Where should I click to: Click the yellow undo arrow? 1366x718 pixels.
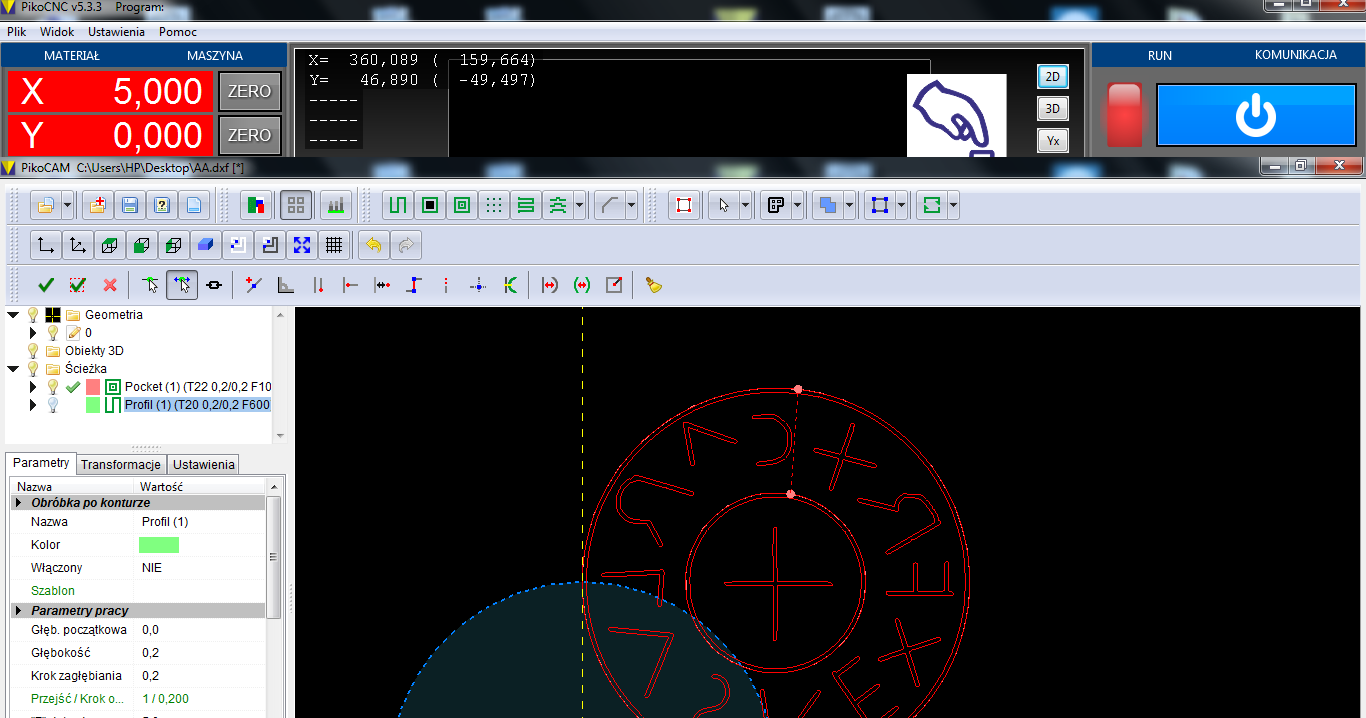click(x=373, y=245)
